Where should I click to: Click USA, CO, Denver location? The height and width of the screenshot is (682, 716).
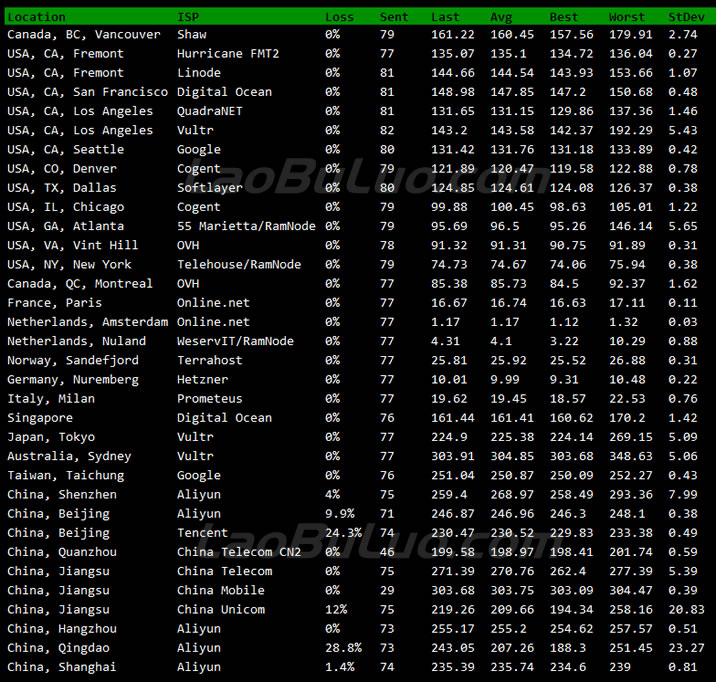coord(62,169)
